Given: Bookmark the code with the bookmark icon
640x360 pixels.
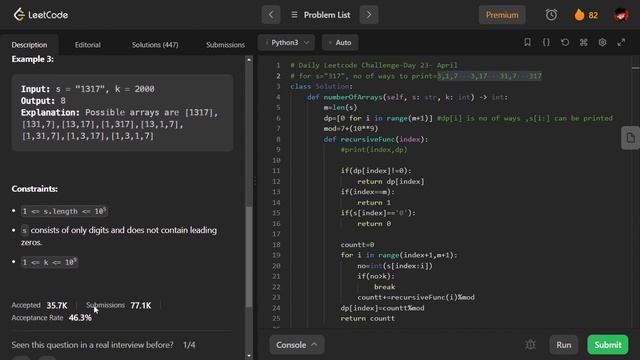Looking at the screenshot, I should [x=527, y=42].
